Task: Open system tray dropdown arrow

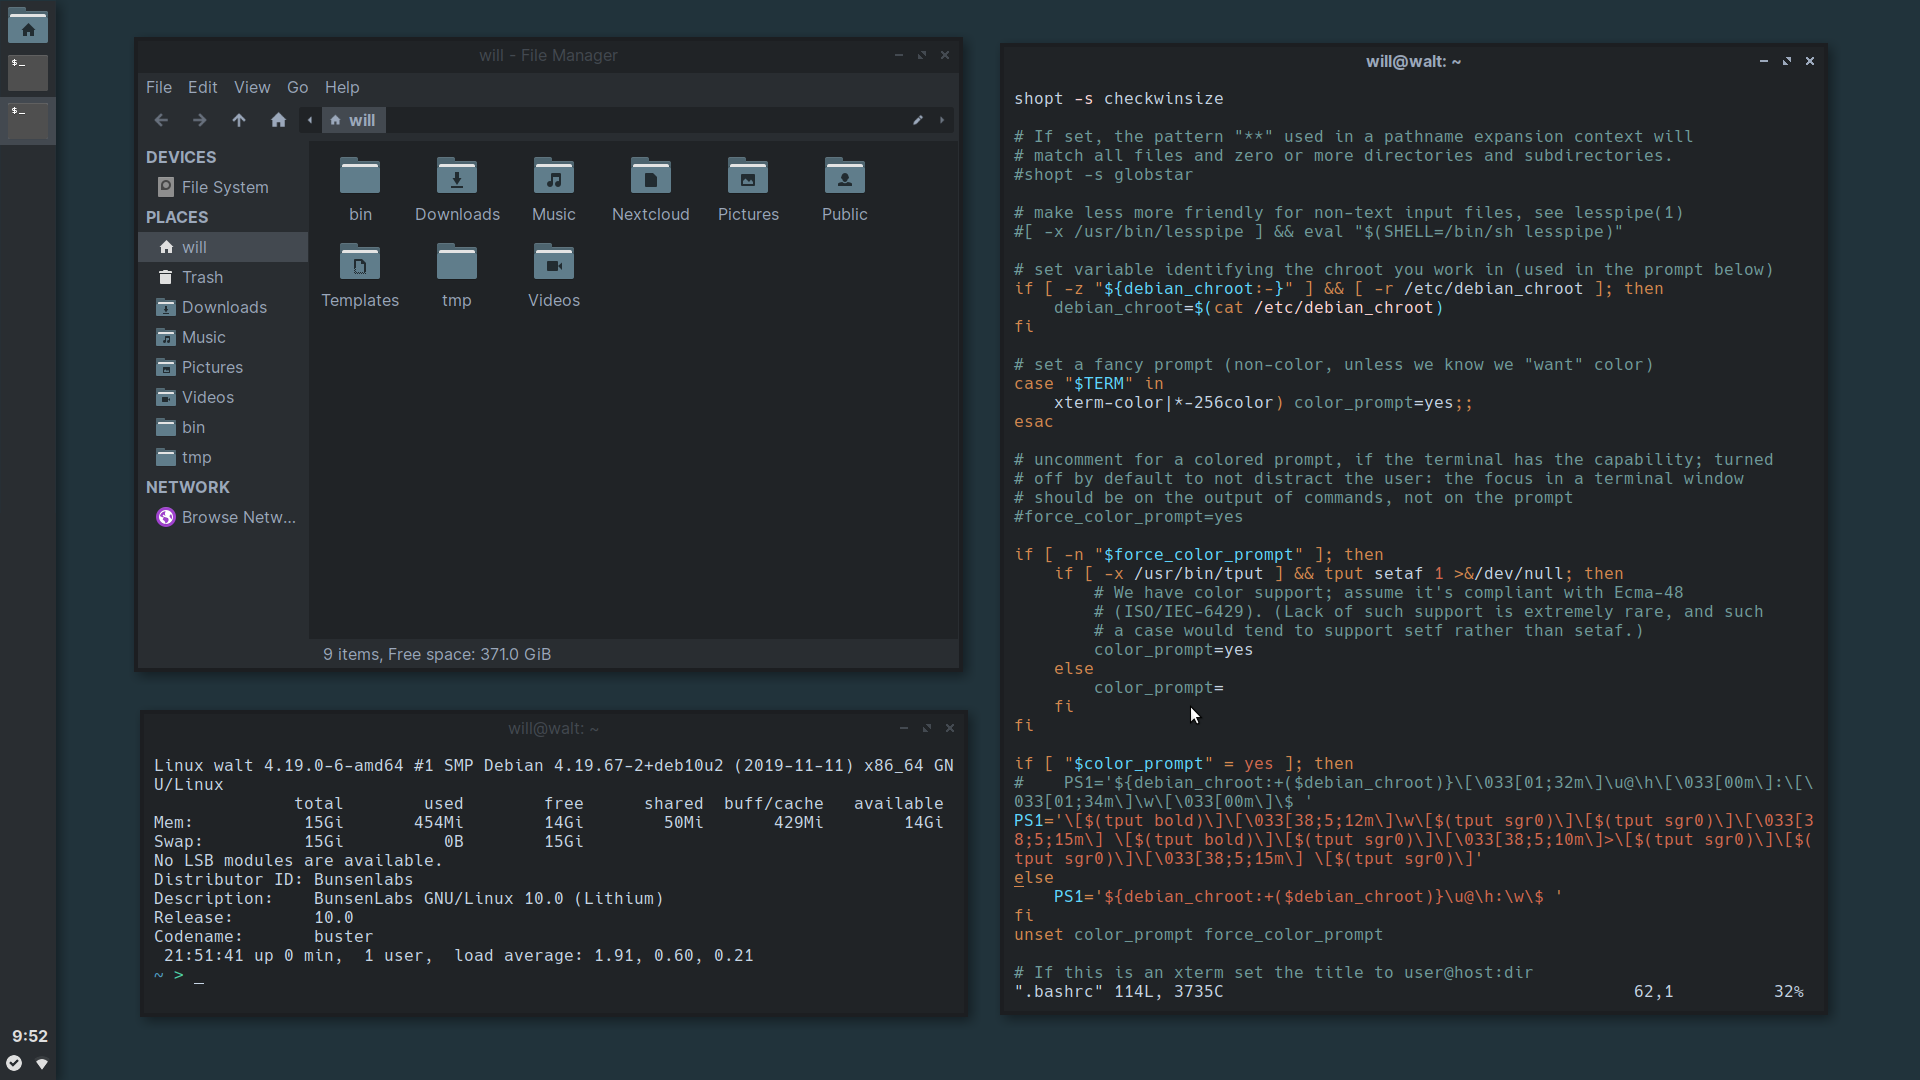Action: coord(42,1063)
